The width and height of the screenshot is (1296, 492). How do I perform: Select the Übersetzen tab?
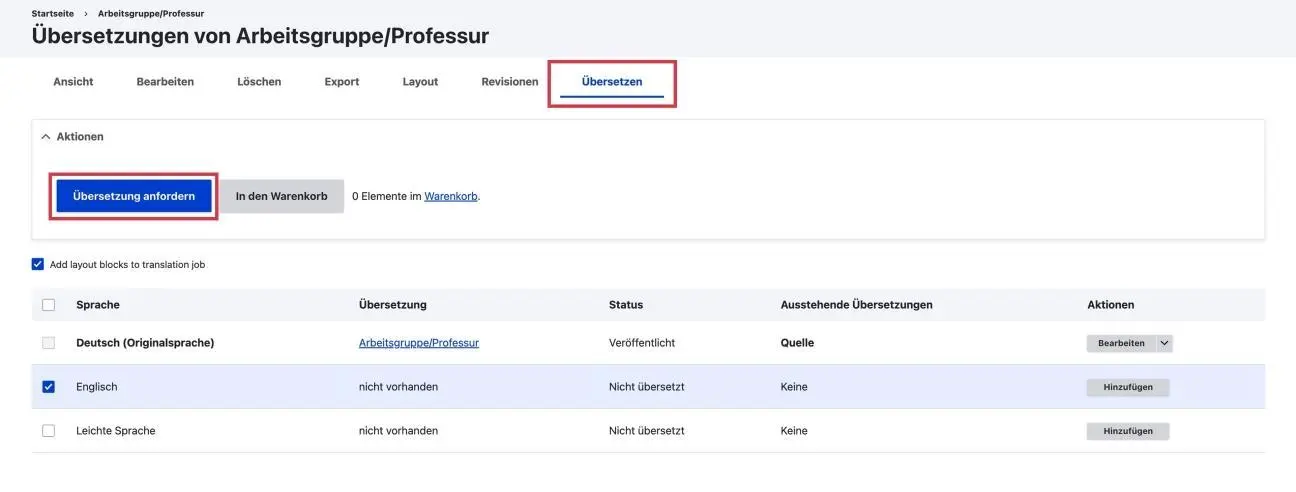click(x=612, y=82)
